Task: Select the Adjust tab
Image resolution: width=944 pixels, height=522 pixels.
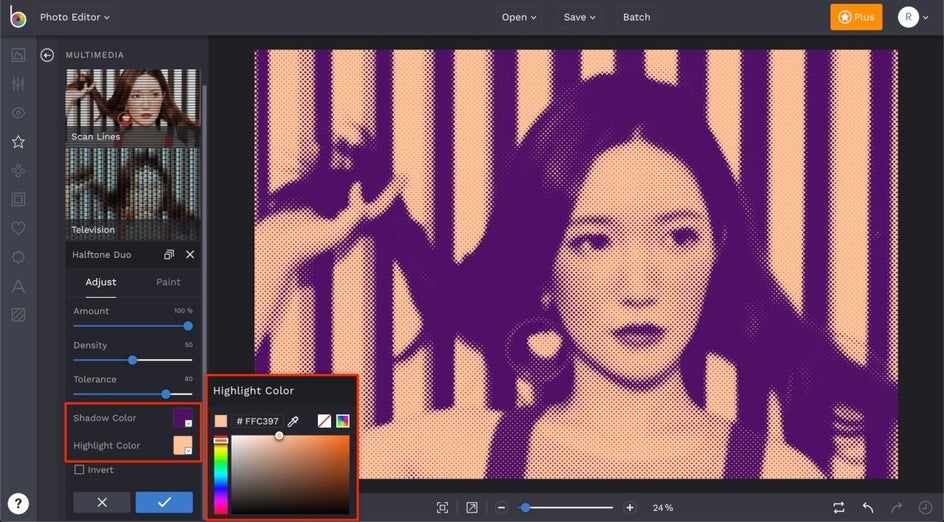Action: pyautogui.click(x=101, y=282)
